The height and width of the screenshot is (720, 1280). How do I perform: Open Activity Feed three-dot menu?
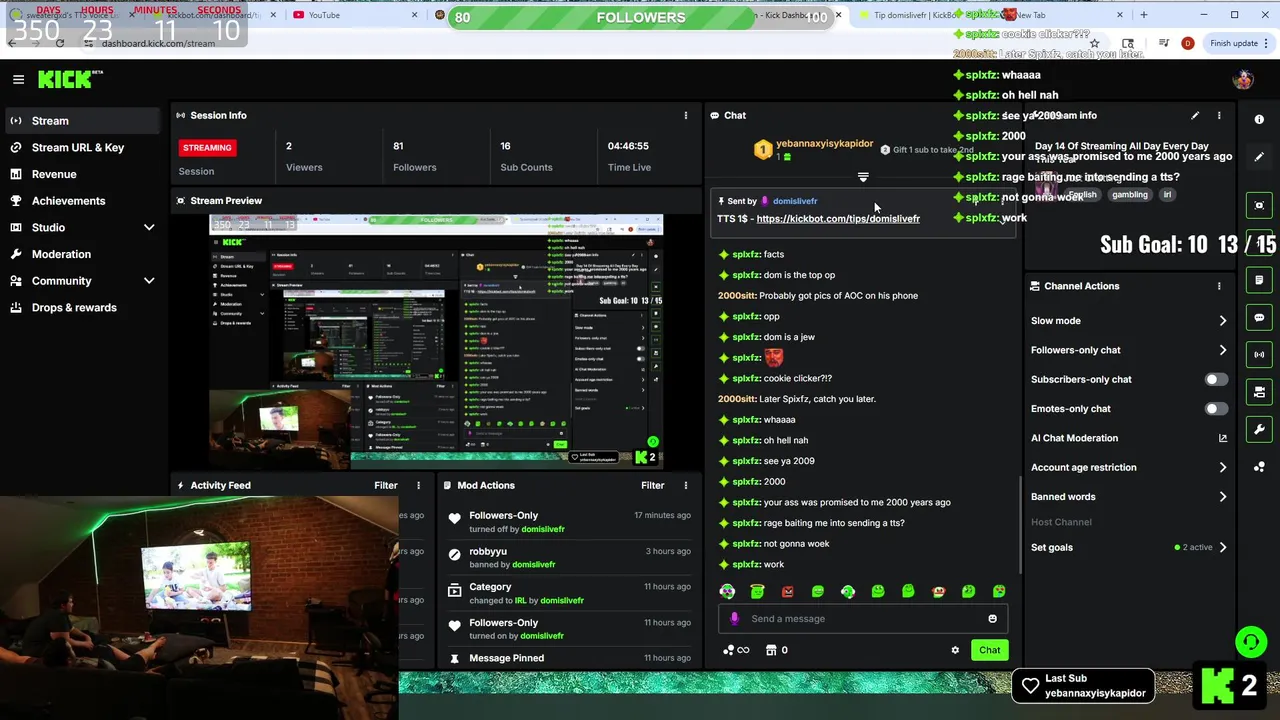[x=419, y=485]
